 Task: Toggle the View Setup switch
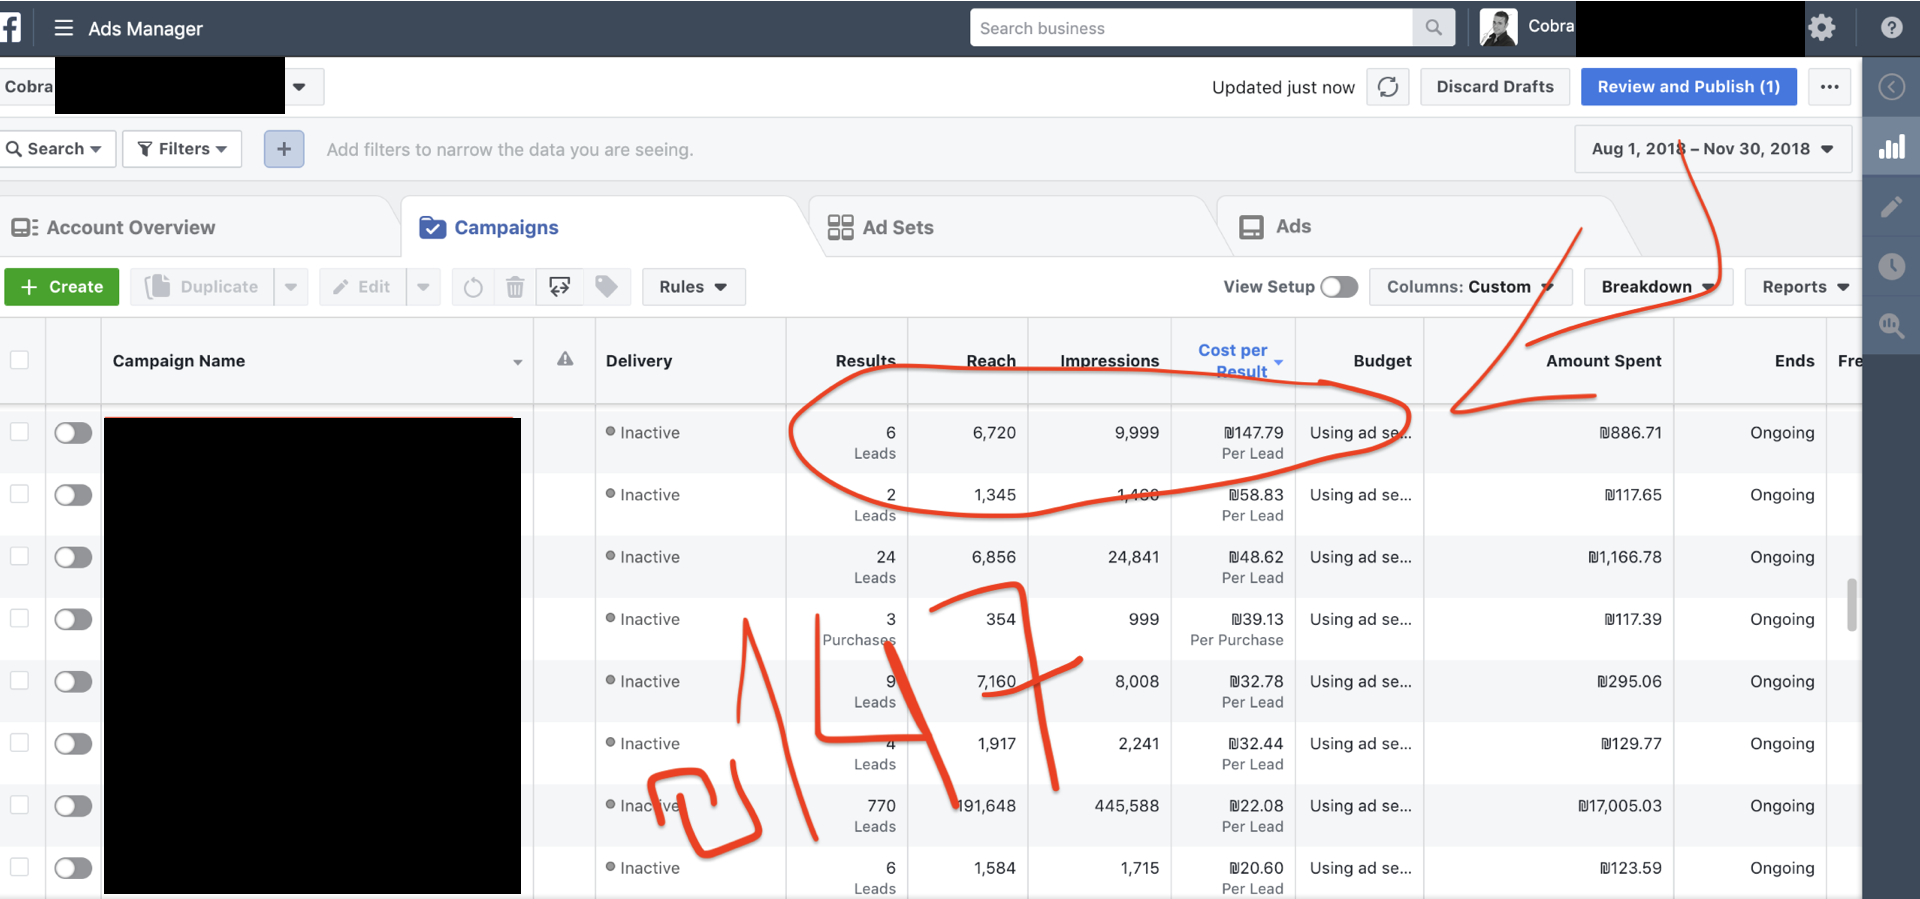click(1339, 287)
